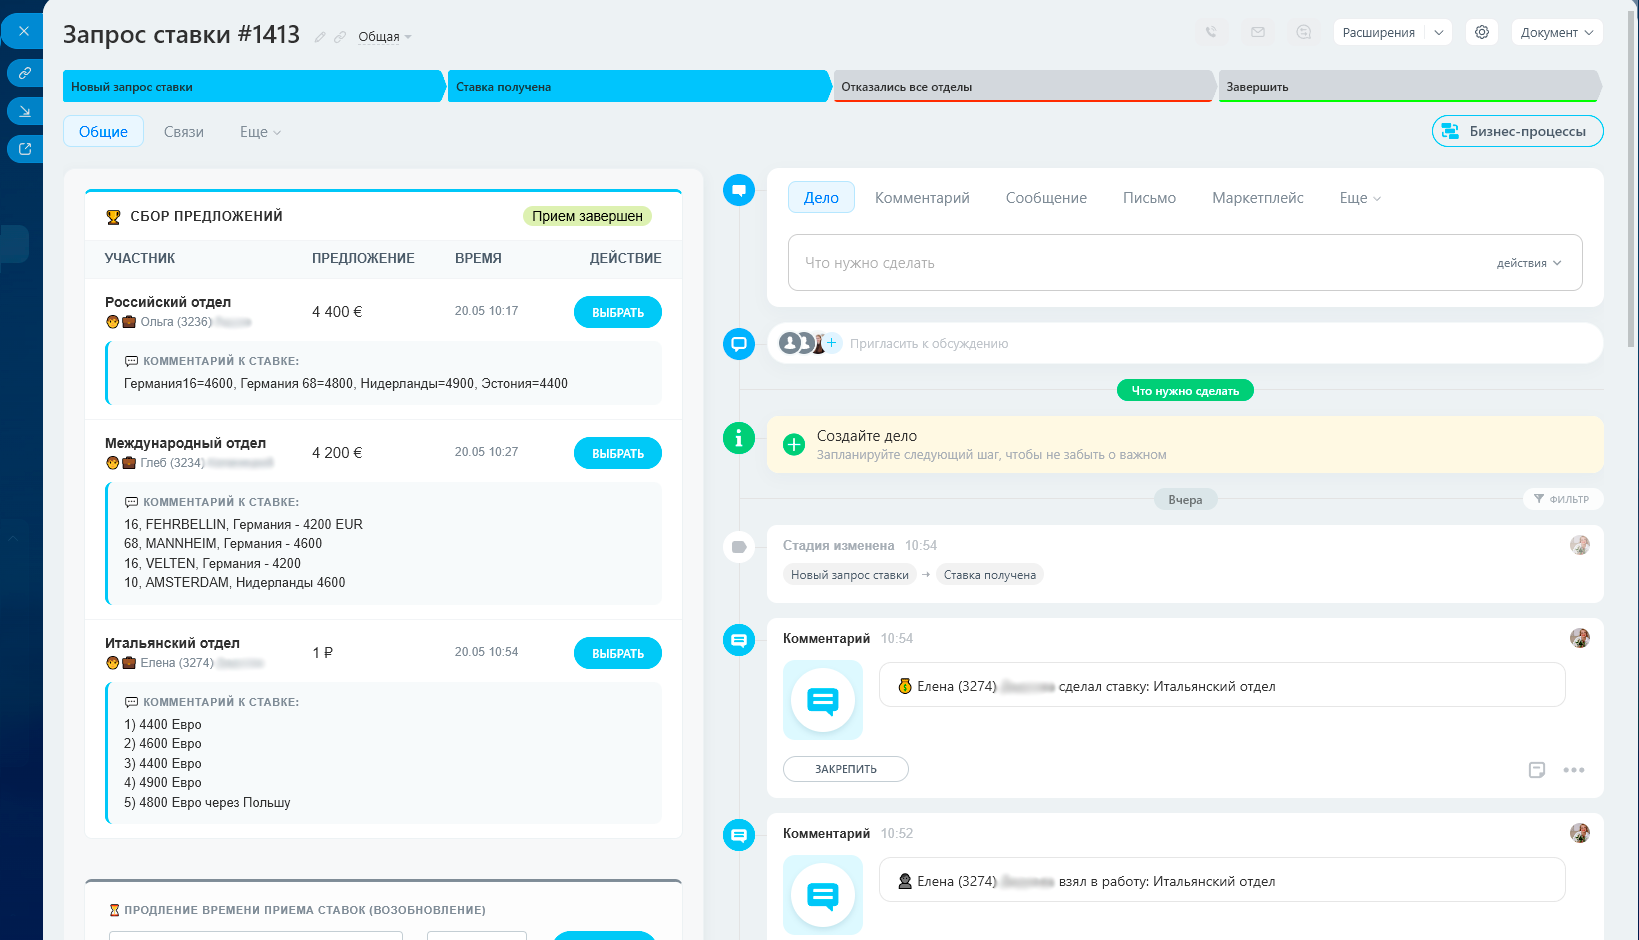
Task: Click the hourglass icon near Продление времени
Action: (x=114, y=910)
